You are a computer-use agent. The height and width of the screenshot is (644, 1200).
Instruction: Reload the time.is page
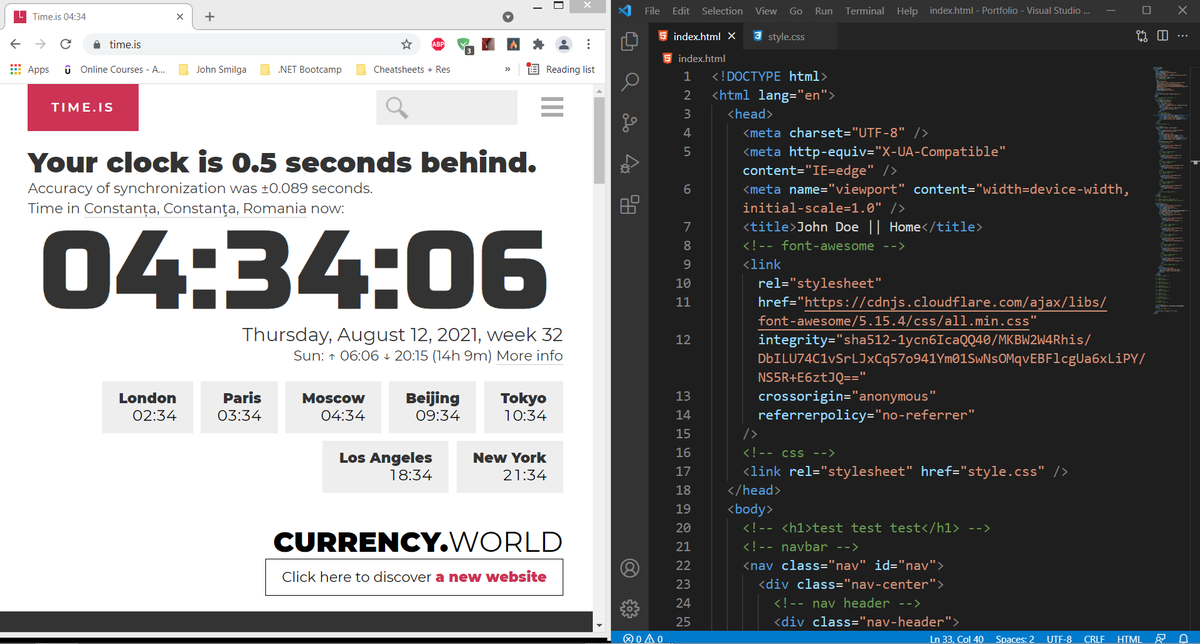click(65, 44)
